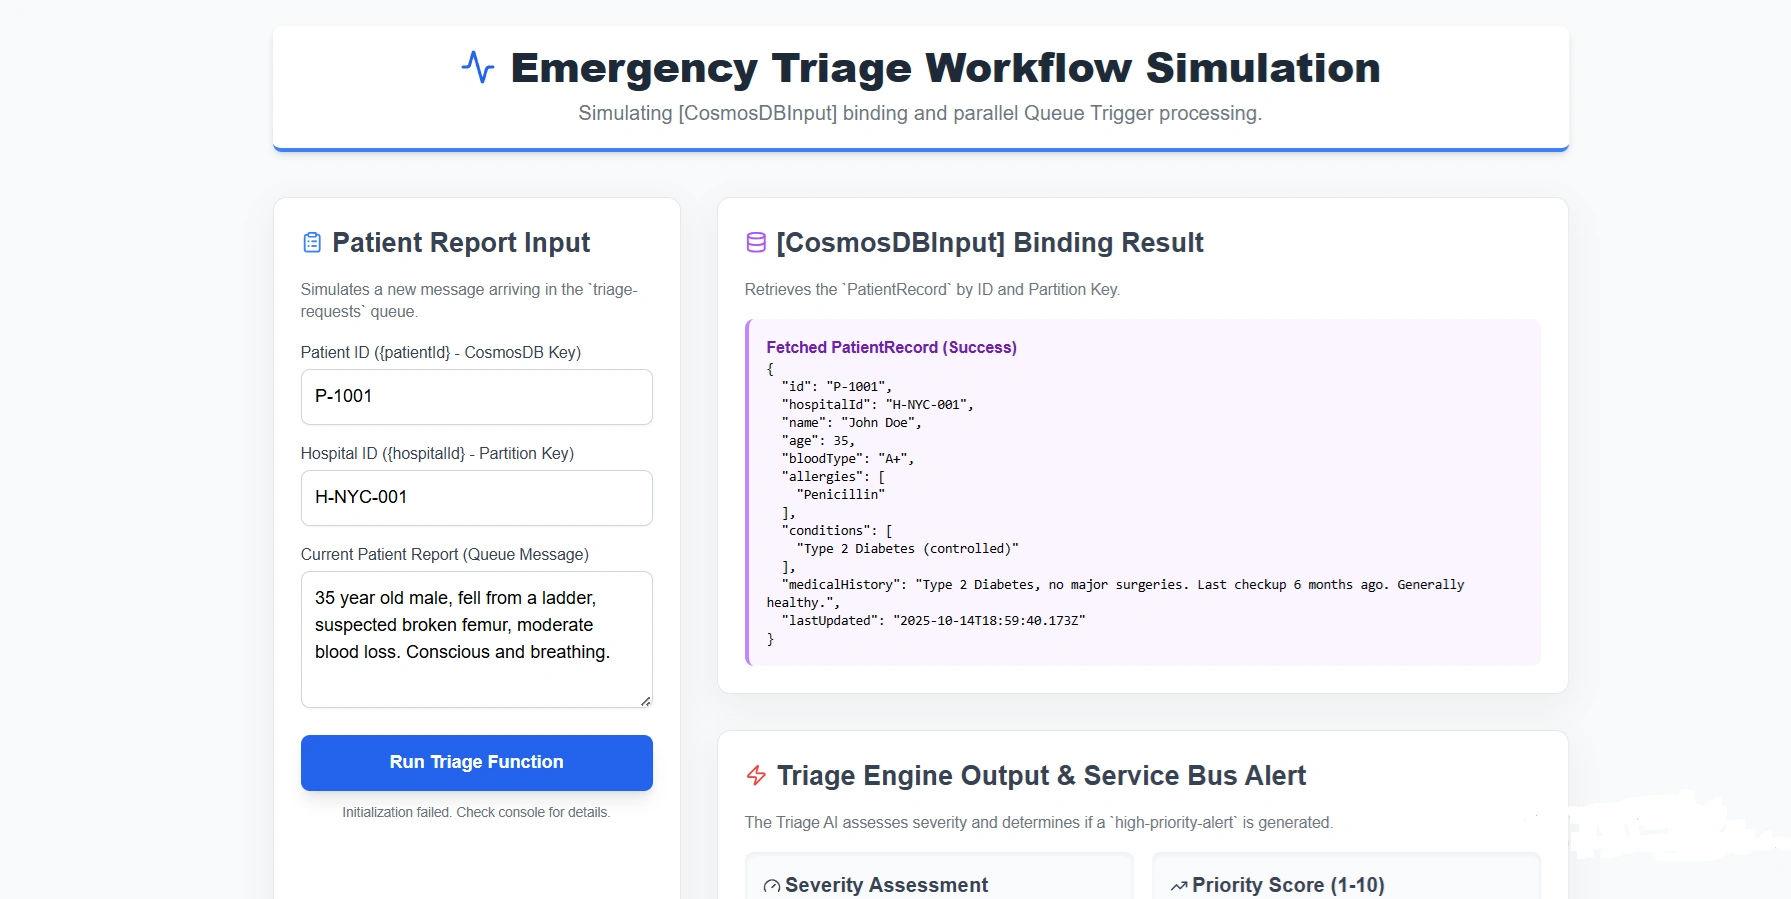Click the "age": 35 JSON line
Viewport: 1791px width, 899px height.
(818, 441)
